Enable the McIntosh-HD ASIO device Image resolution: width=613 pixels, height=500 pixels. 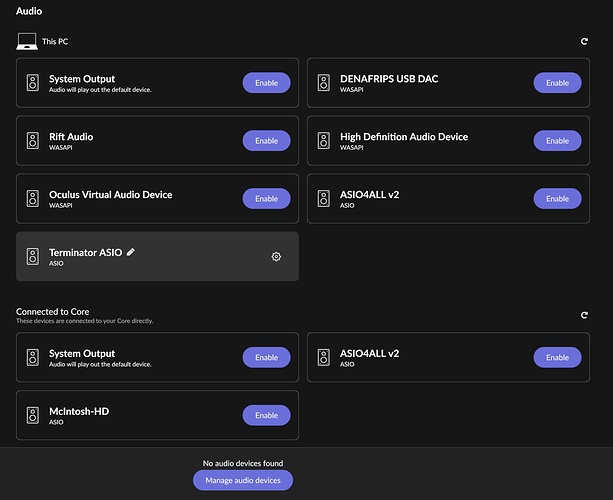click(x=267, y=415)
